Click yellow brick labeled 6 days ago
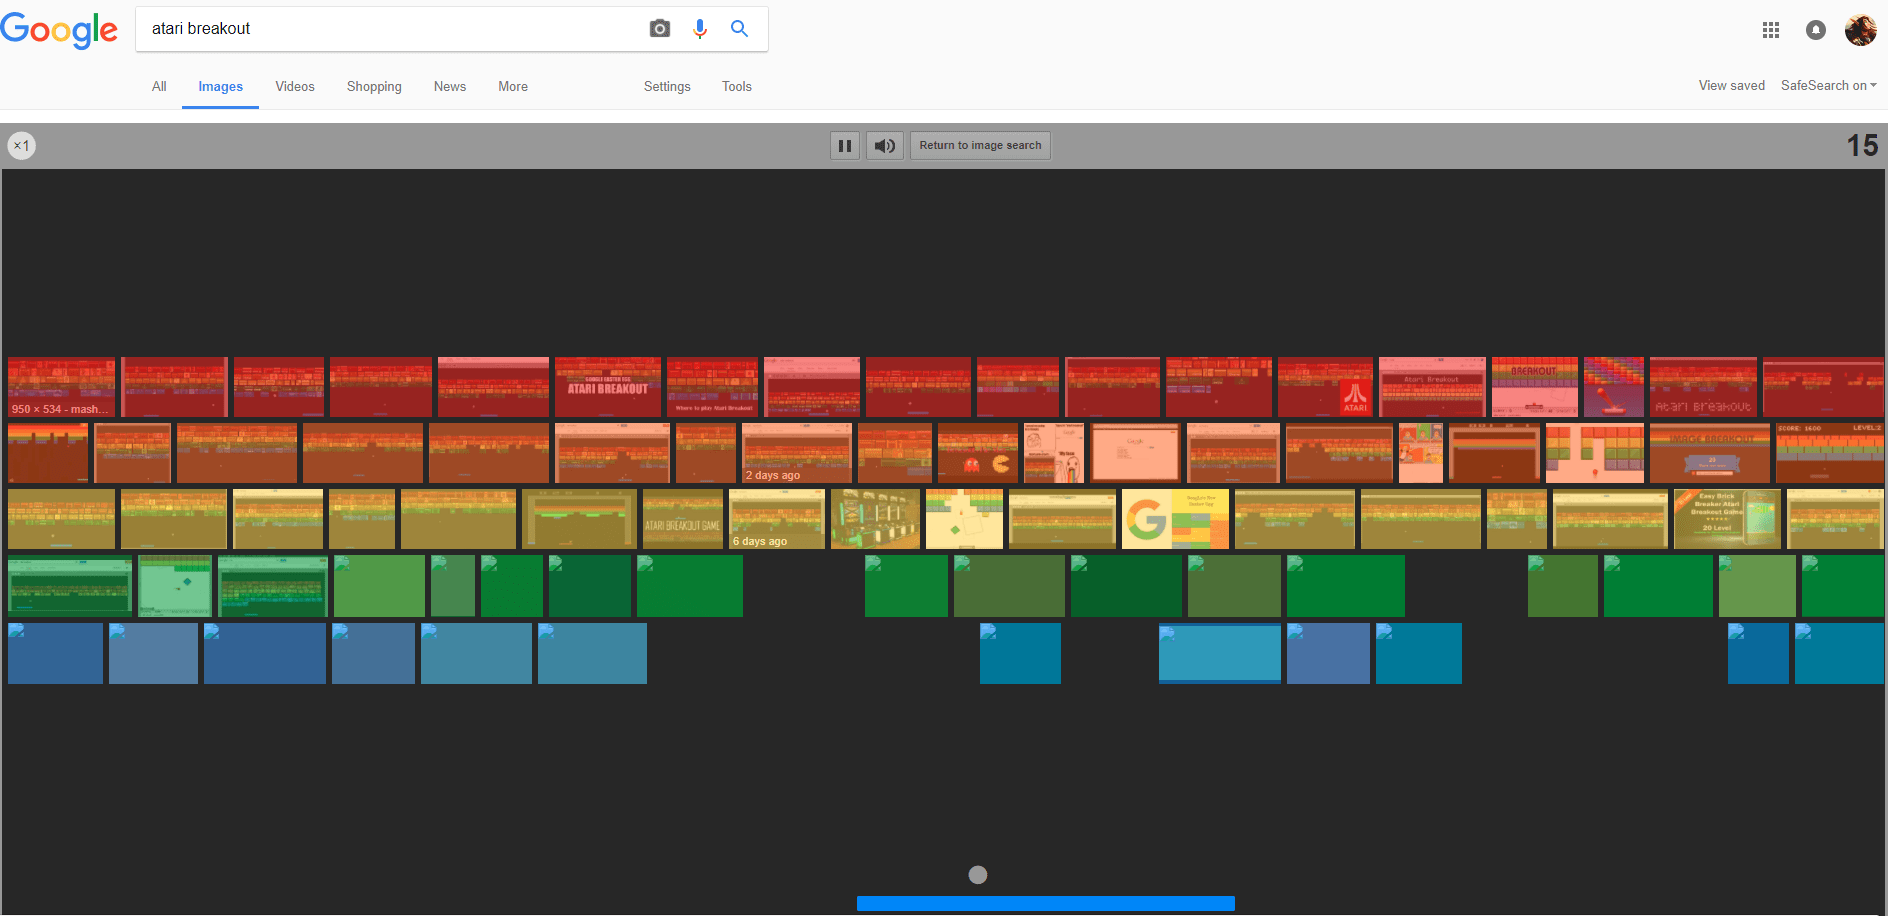 point(777,519)
